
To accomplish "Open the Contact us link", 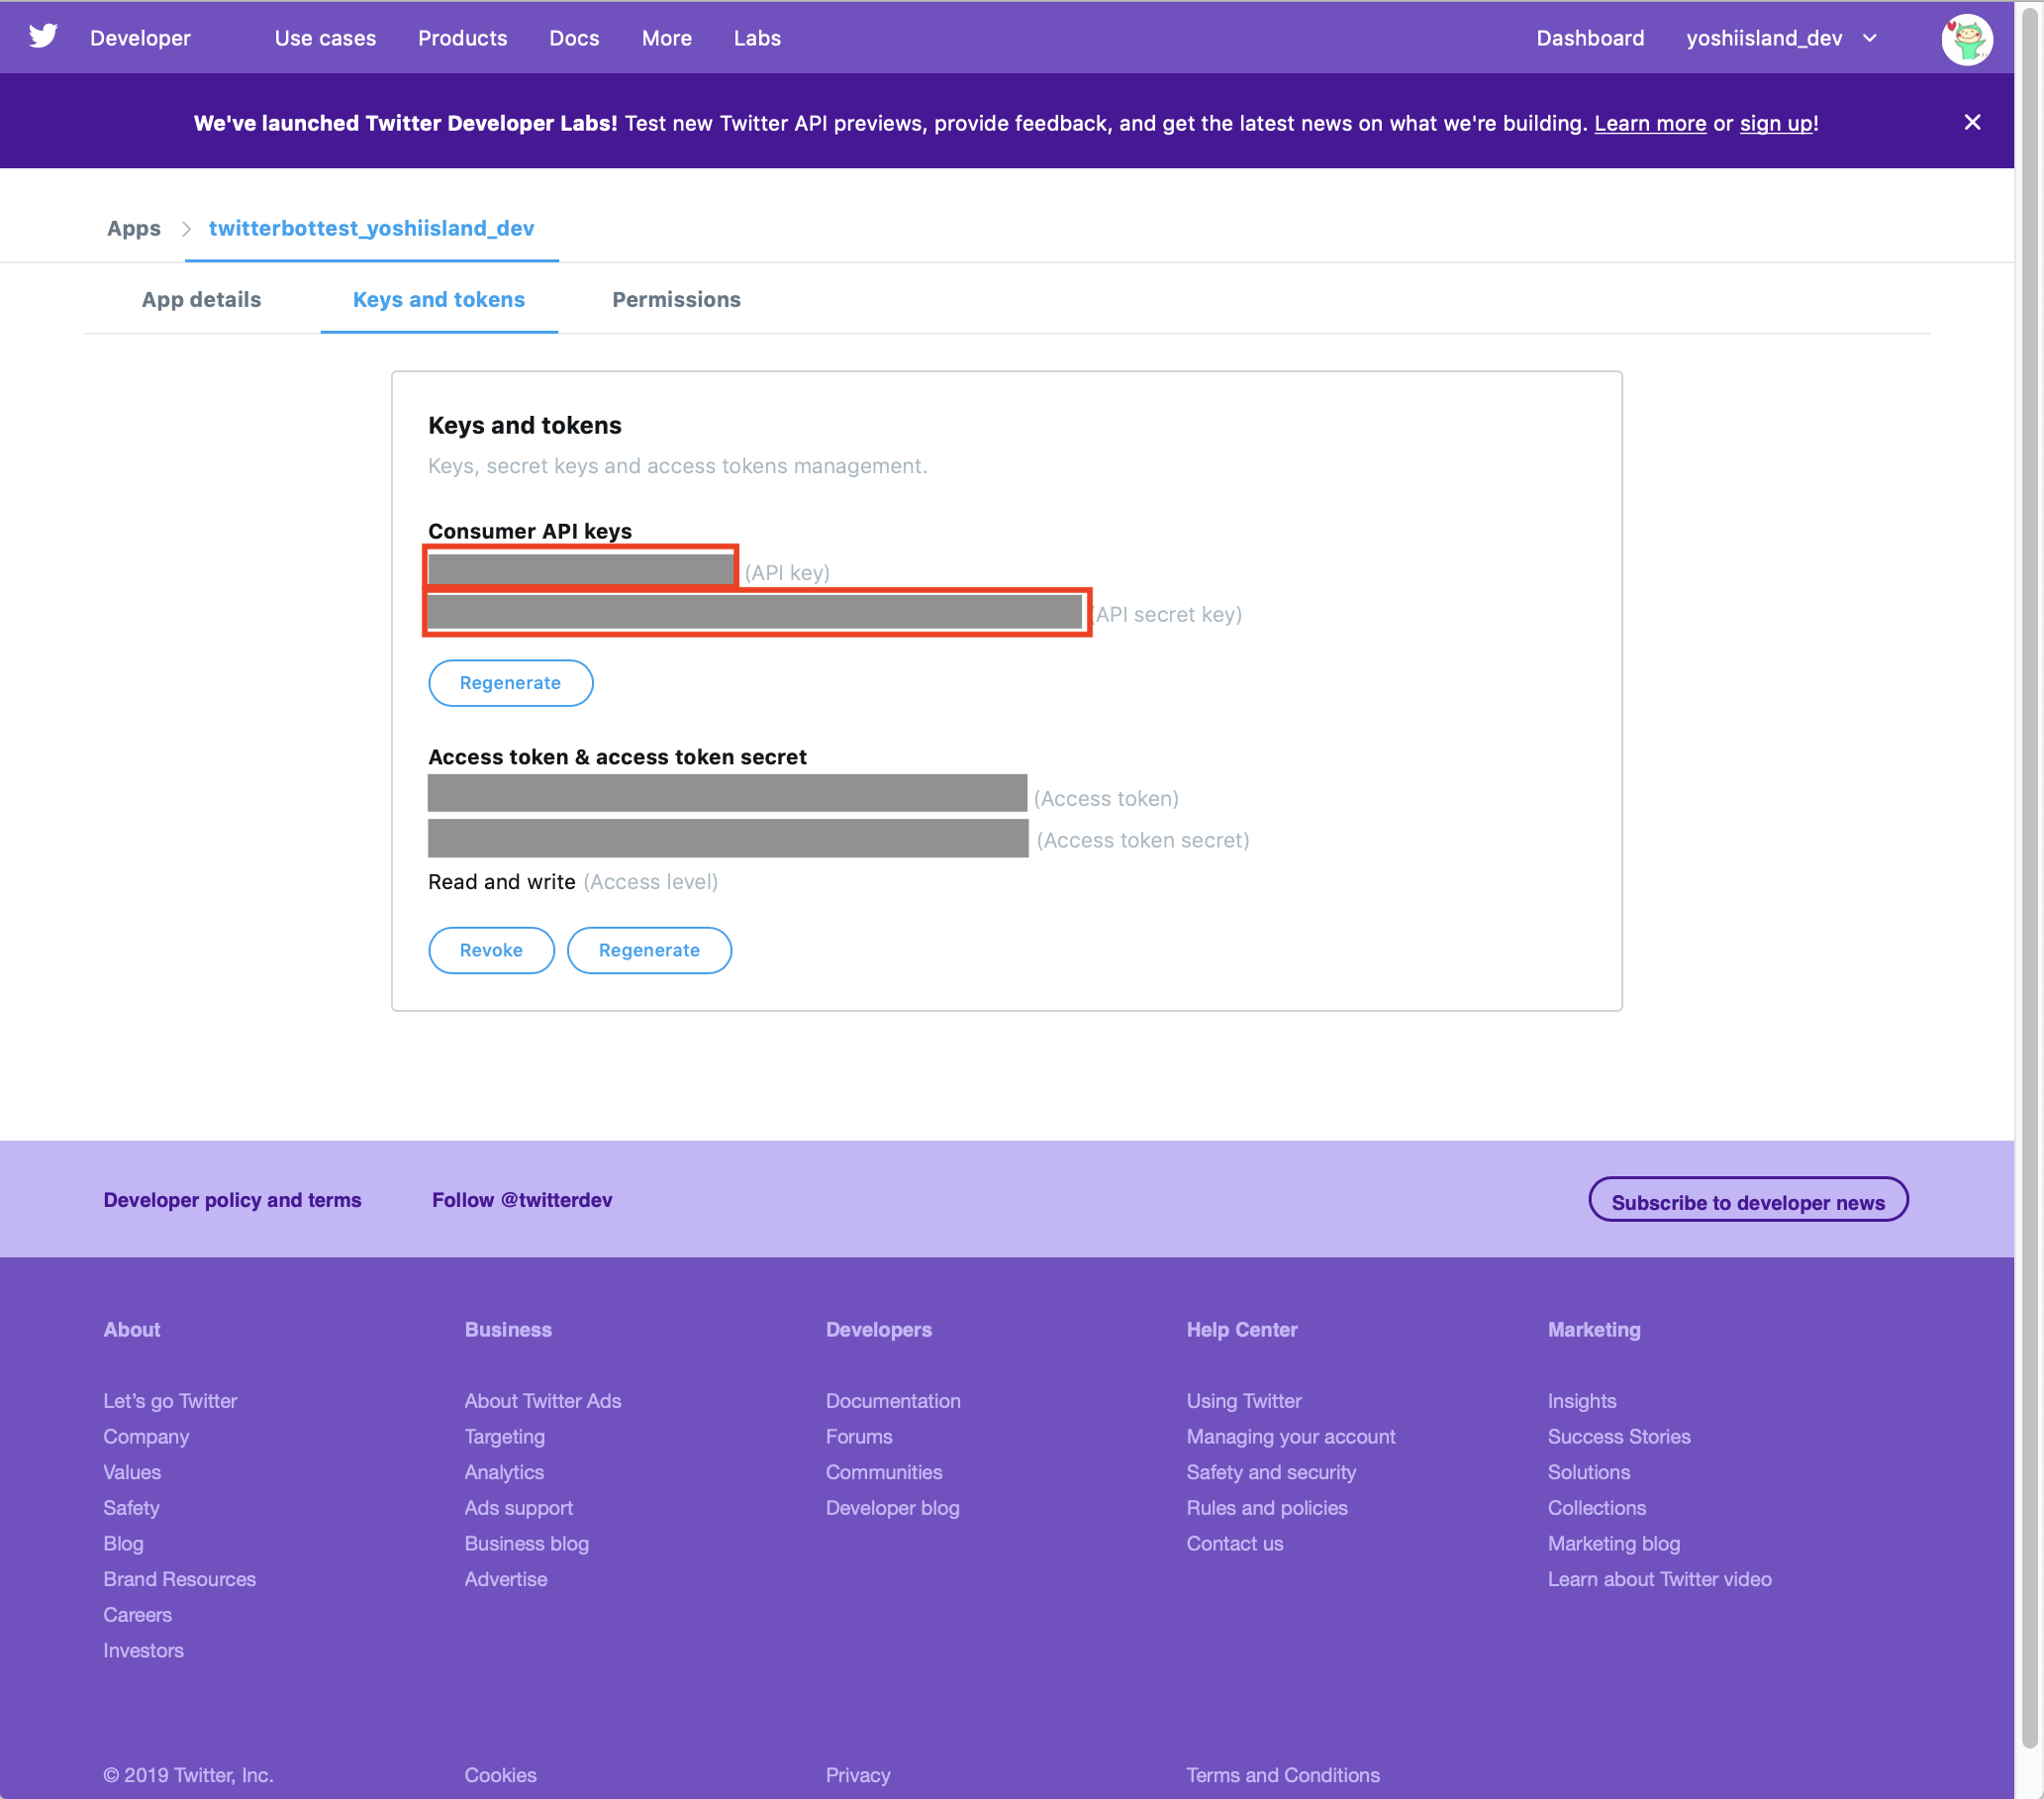I will (1234, 1543).
